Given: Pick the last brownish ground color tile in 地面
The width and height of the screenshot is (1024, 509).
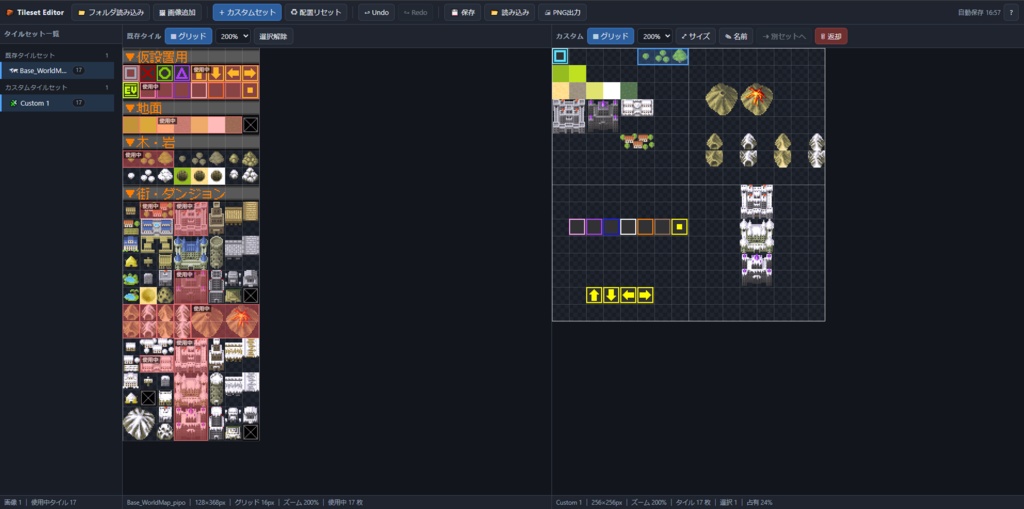Looking at the screenshot, I should point(233,124).
